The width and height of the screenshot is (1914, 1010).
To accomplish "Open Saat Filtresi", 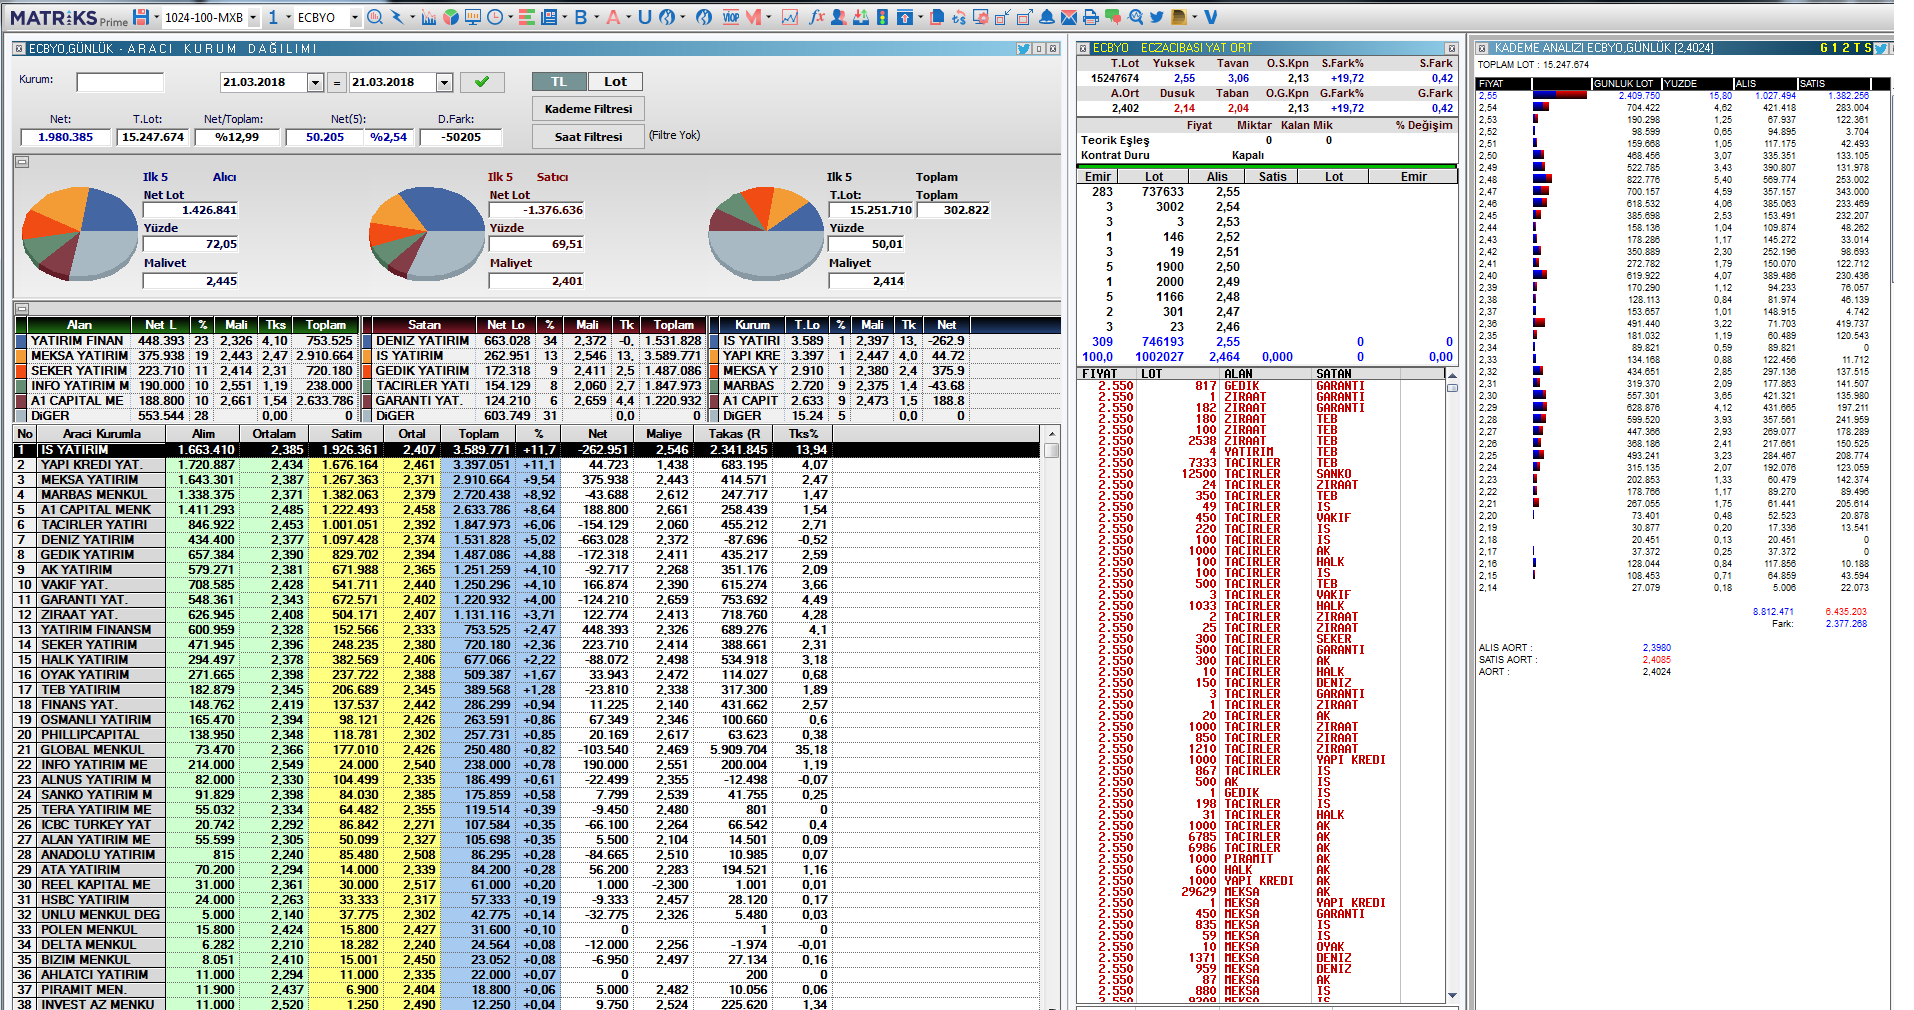I will click(588, 137).
